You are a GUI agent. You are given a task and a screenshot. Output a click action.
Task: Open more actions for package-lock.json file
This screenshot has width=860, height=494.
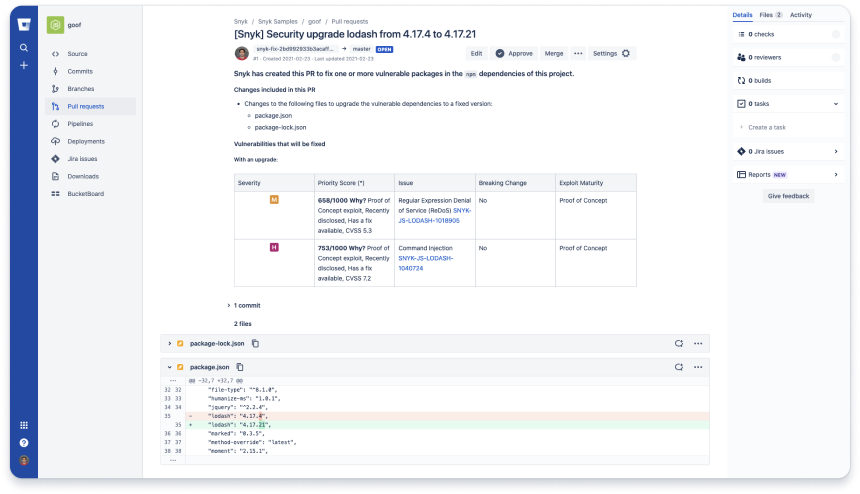click(x=698, y=343)
